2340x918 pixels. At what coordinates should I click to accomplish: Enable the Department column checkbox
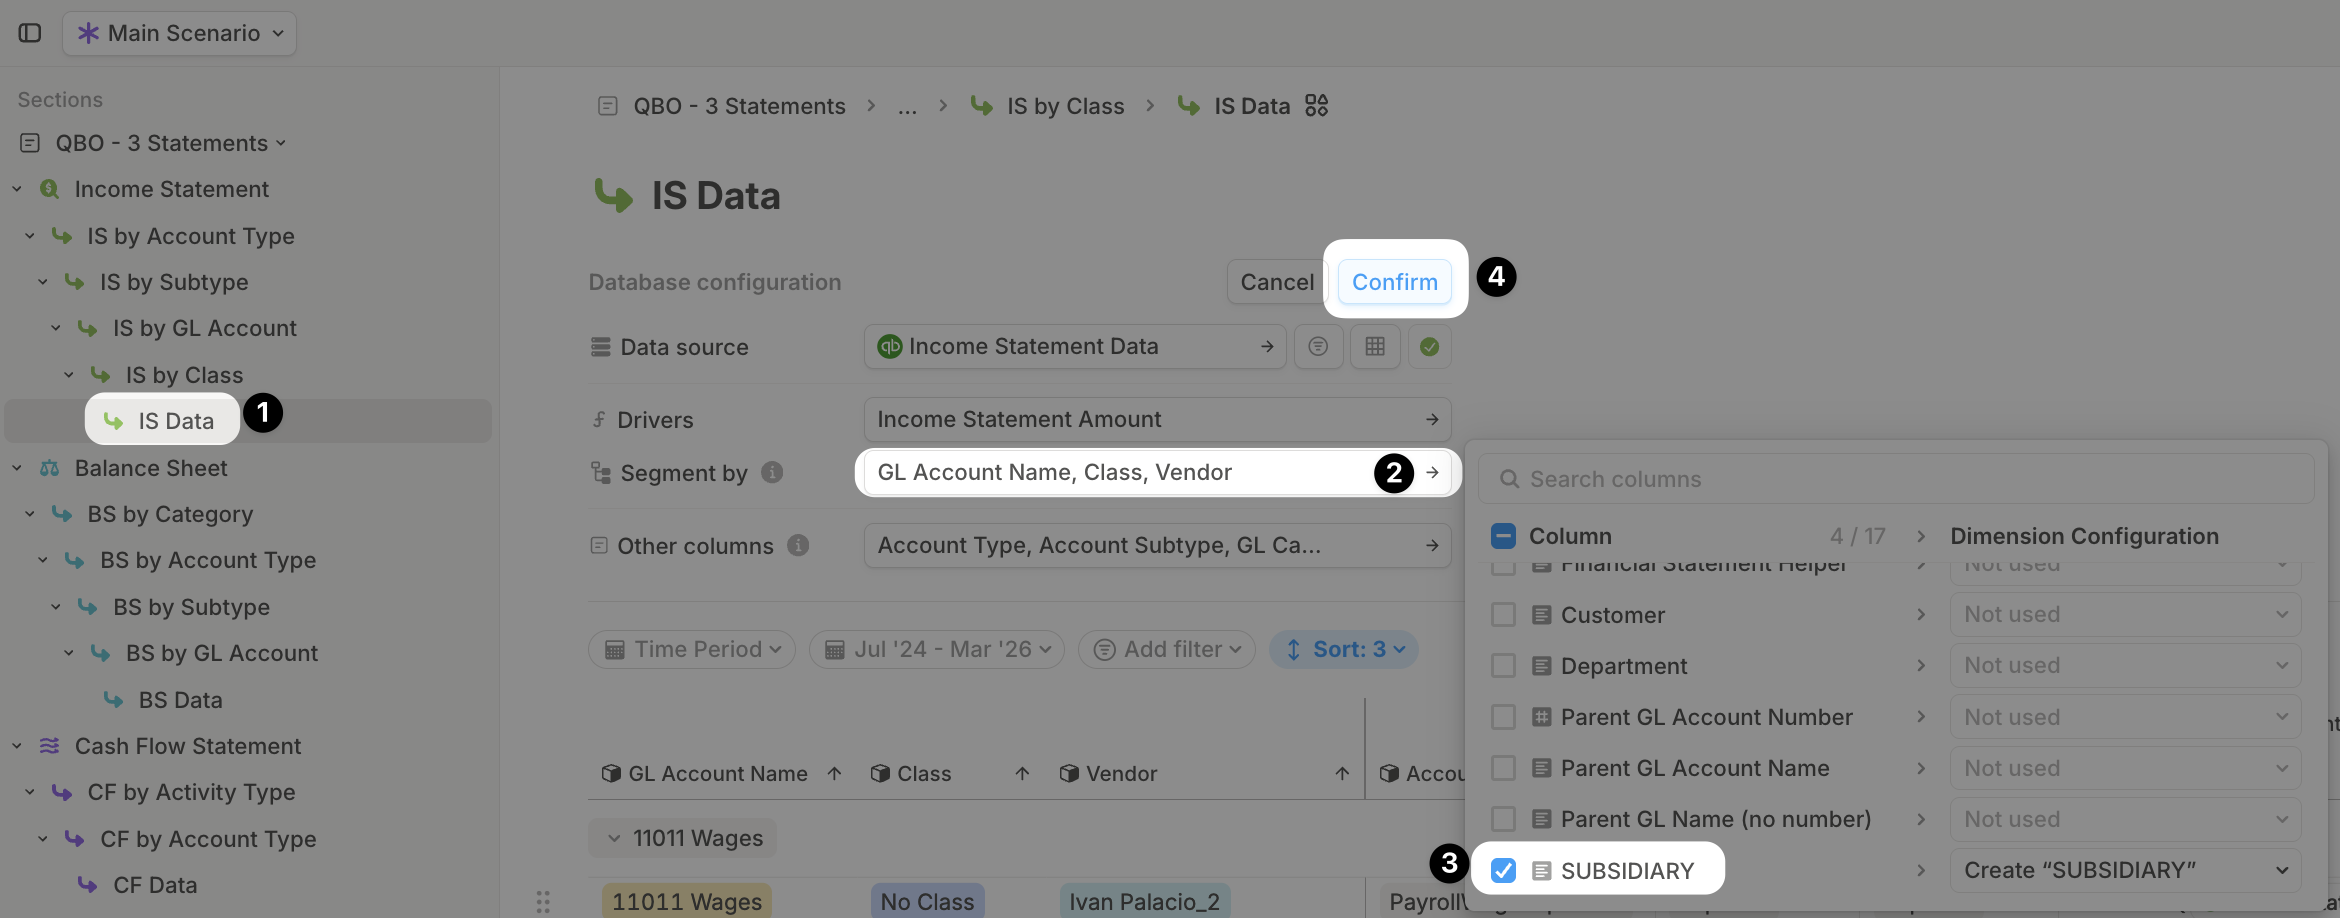point(1503,665)
